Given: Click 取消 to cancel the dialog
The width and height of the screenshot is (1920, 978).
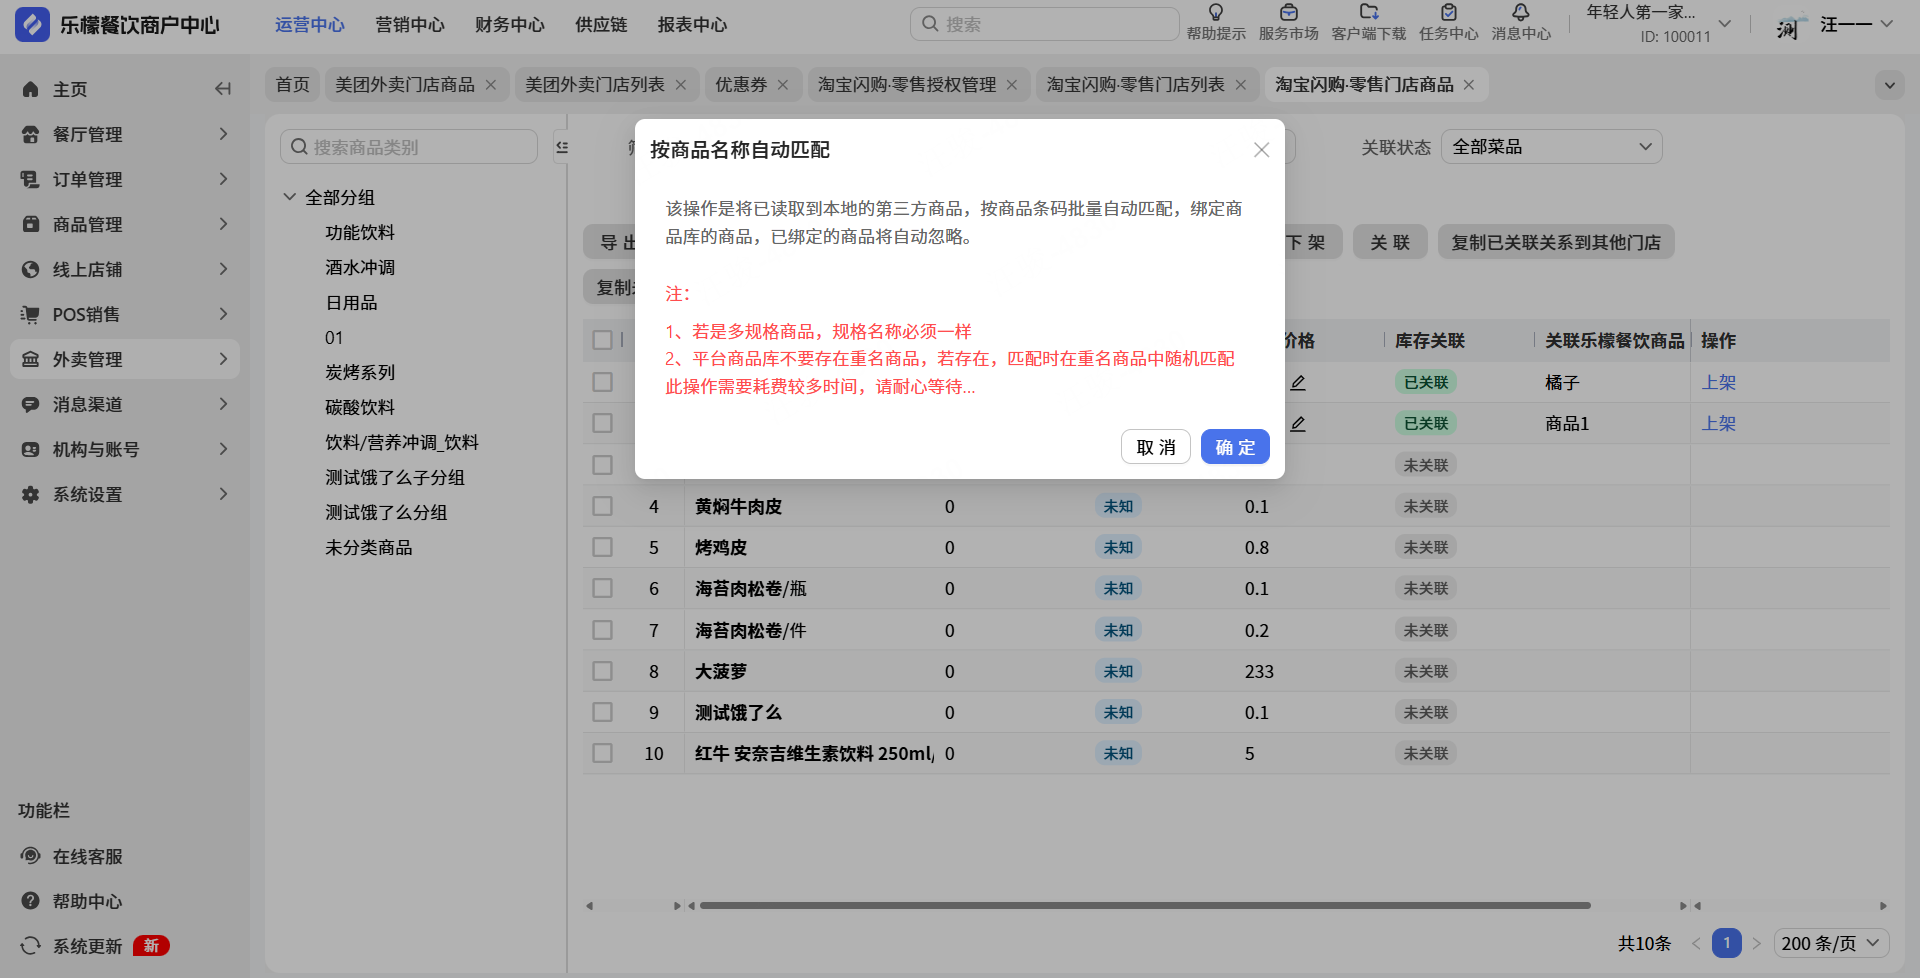Looking at the screenshot, I should point(1155,447).
